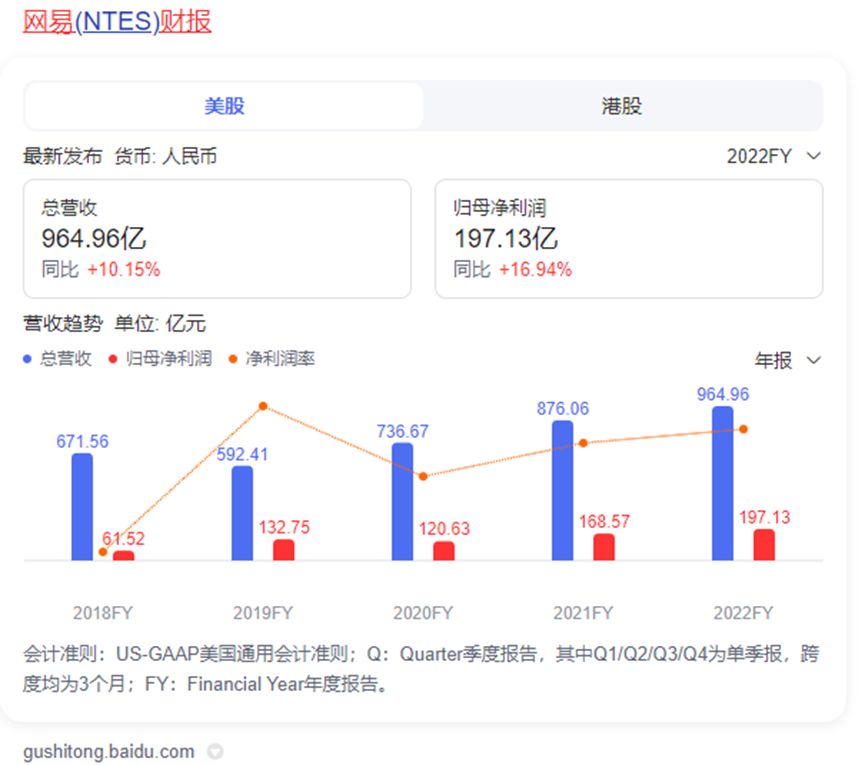Toggle the 净利润率 legend item
865x765 pixels.
272,359
